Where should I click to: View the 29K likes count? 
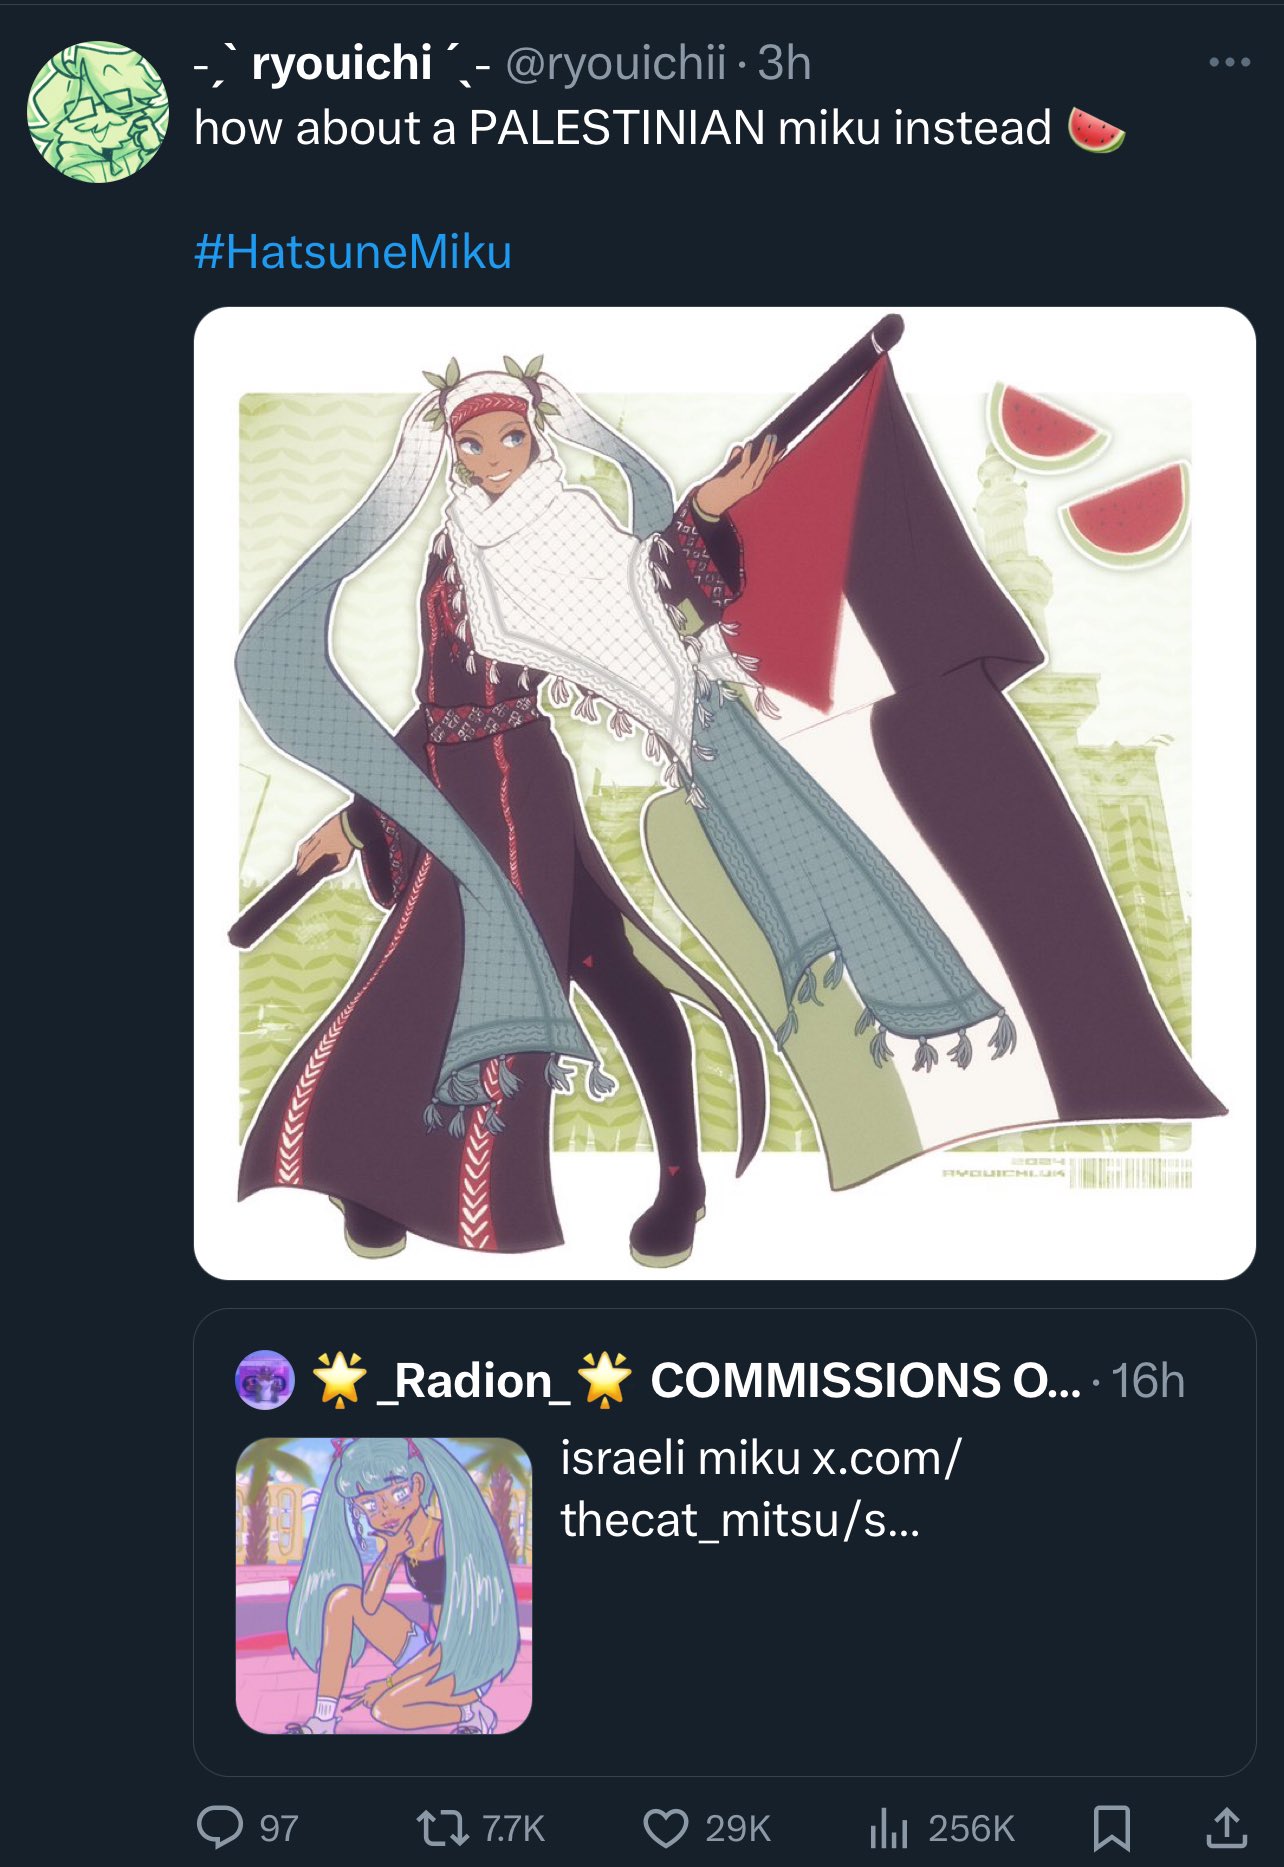[738, 1828]
